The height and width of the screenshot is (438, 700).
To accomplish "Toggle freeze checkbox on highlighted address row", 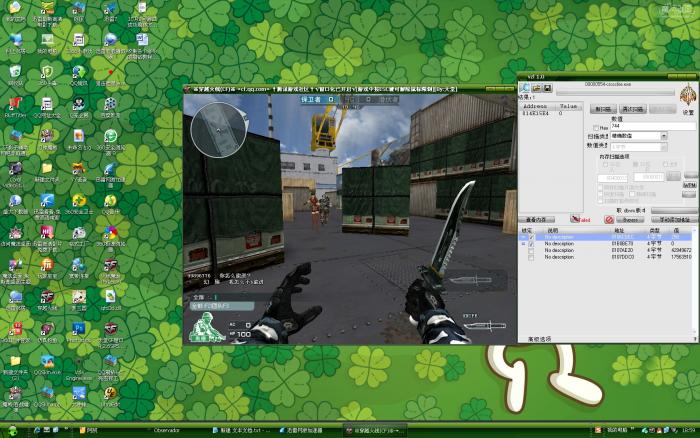I will [x=531, y=237].
